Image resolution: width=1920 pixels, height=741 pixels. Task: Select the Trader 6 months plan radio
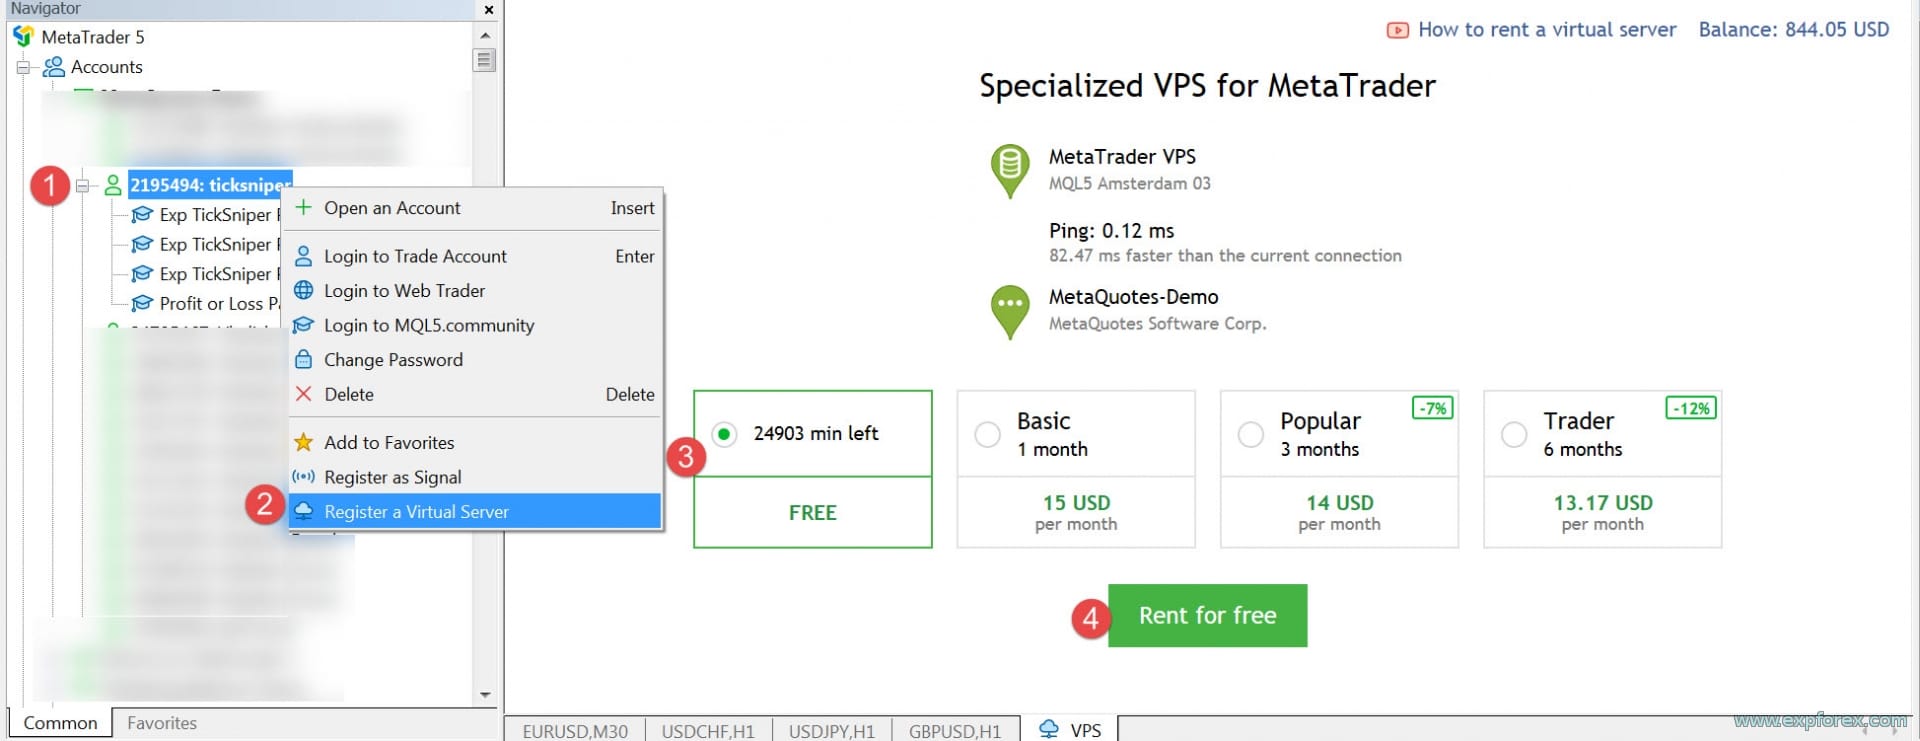tap(1514, 435)
